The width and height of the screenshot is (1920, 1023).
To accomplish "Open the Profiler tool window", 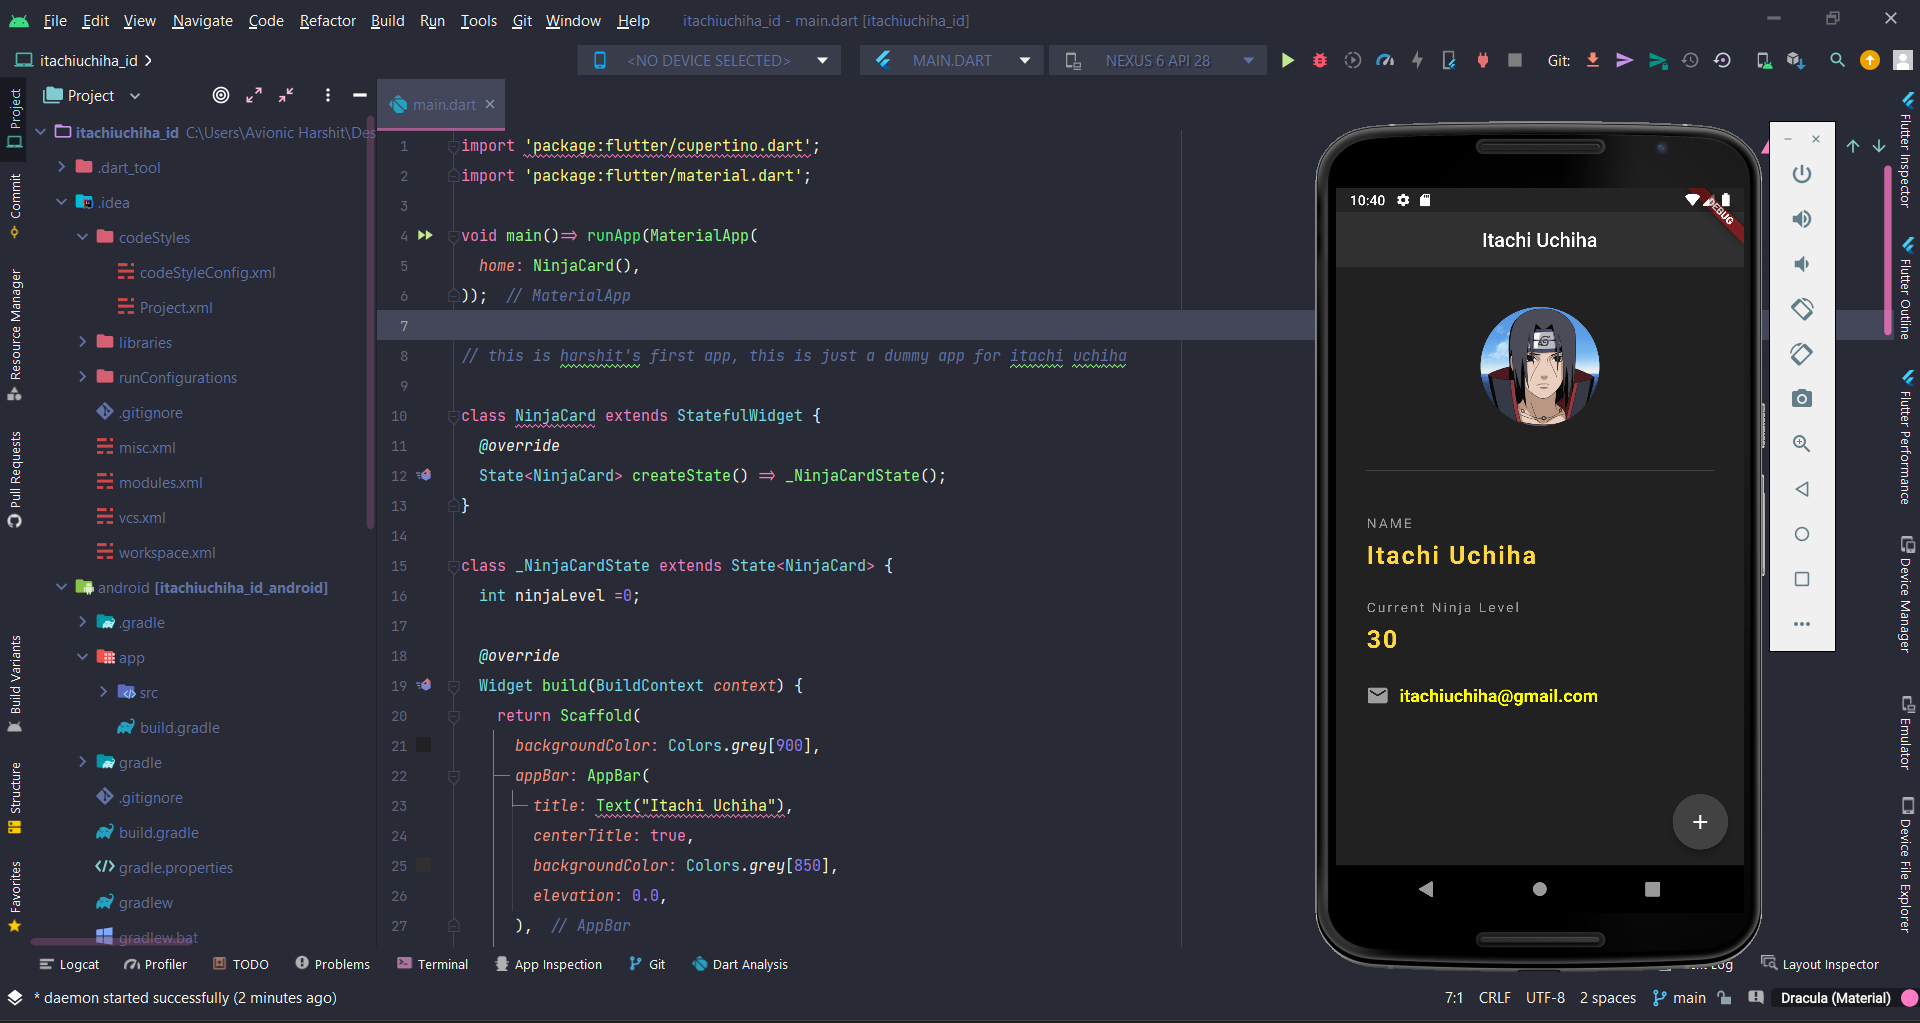I will click(x=155, y=964).
